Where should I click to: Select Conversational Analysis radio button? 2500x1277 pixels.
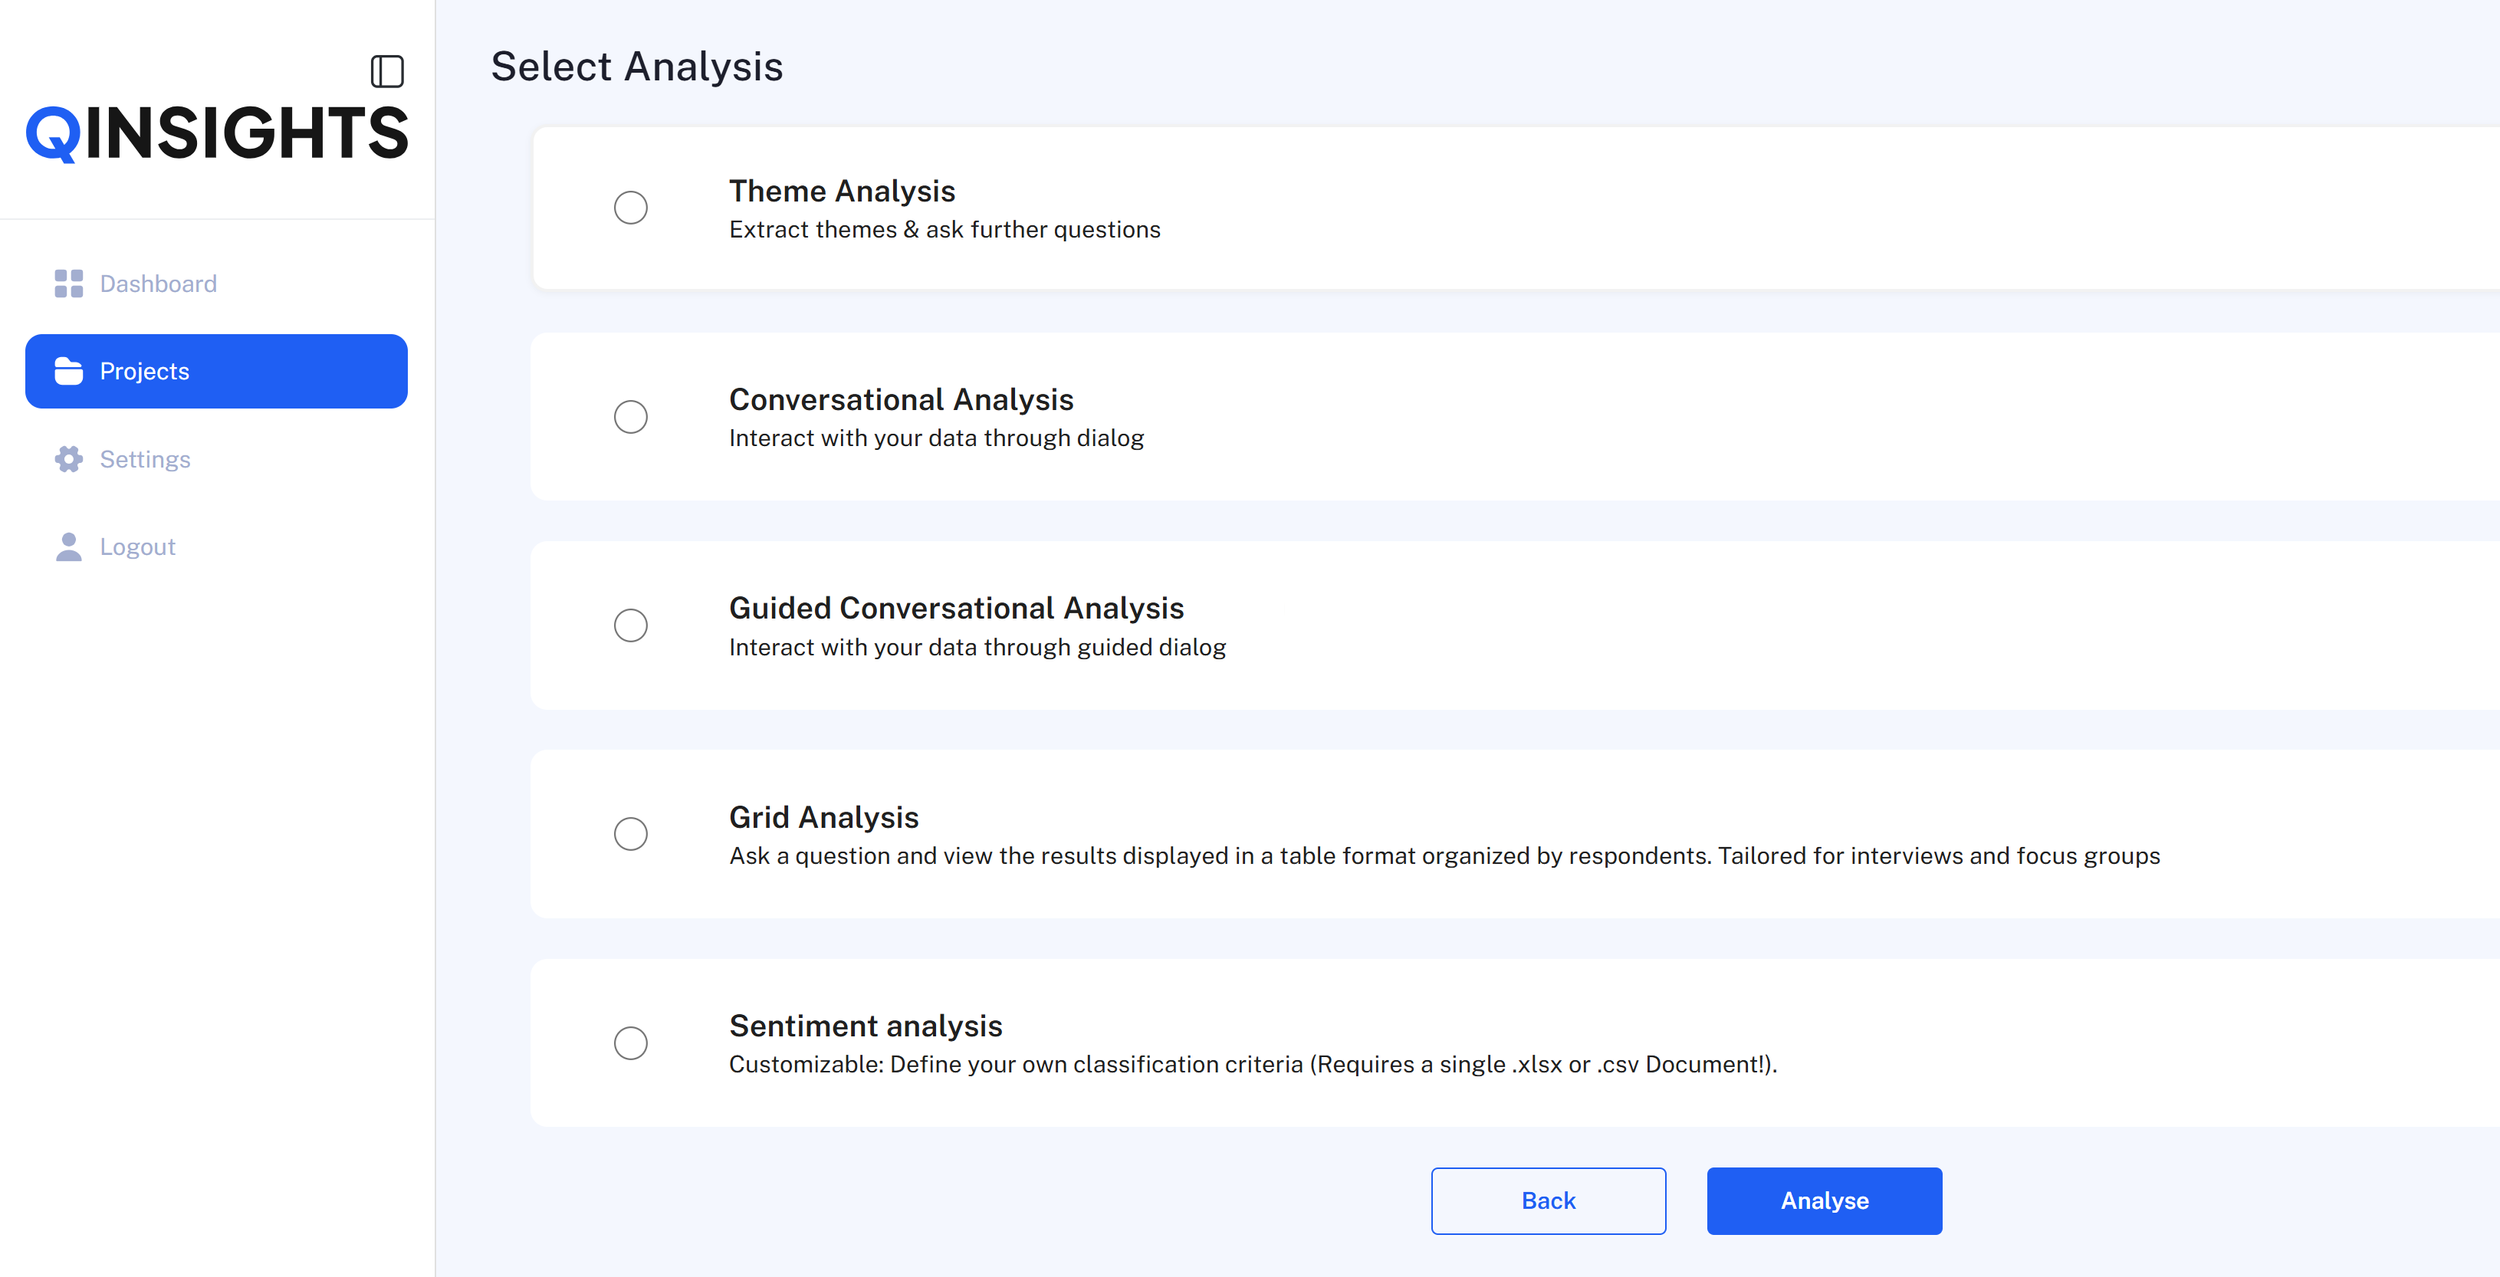(631, 417)
